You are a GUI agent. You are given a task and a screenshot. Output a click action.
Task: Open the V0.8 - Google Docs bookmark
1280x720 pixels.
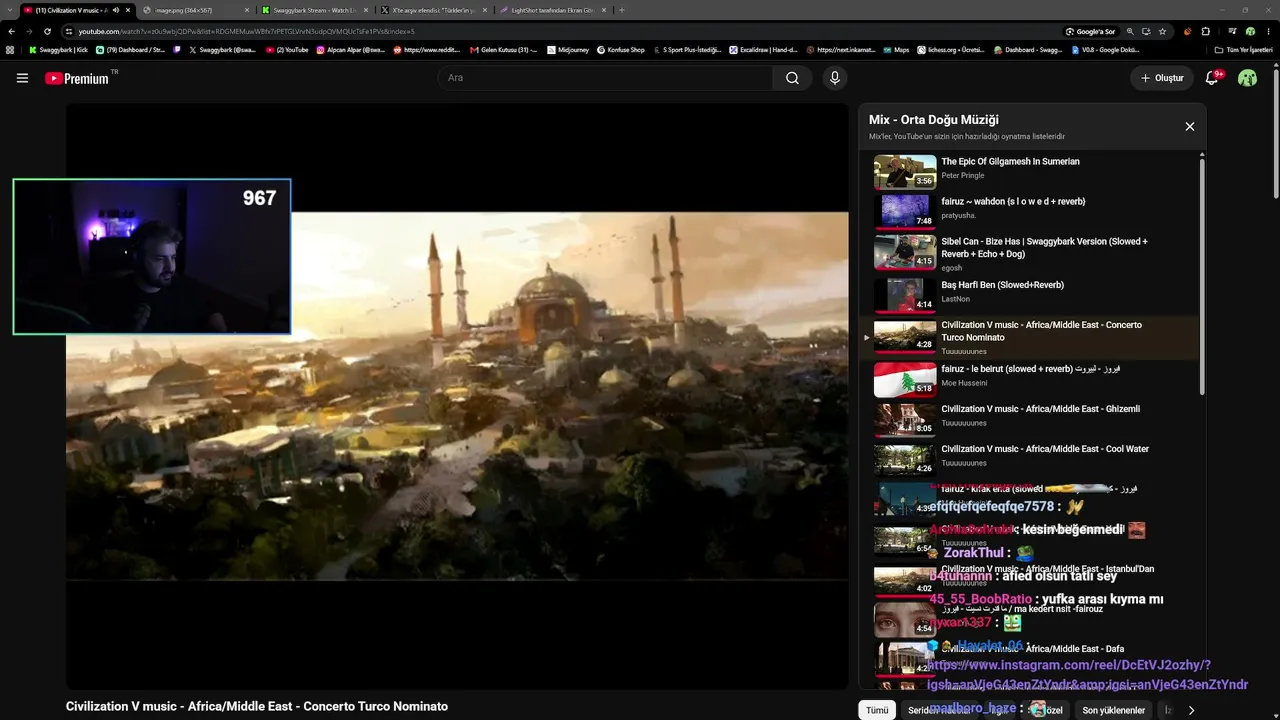point(1104,49)
